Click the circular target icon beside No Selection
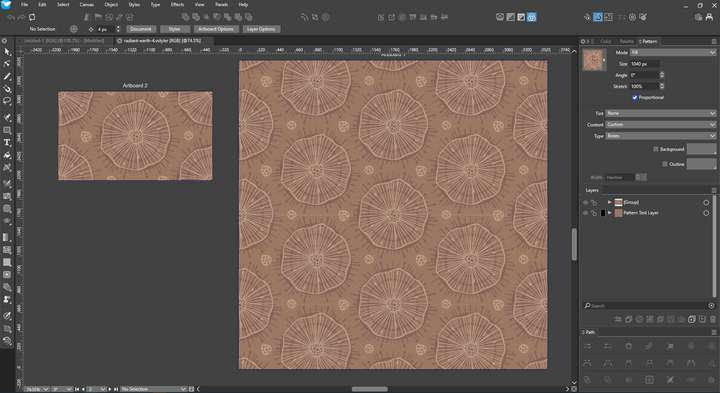The image size is (720, 393). tap(73, 29)
